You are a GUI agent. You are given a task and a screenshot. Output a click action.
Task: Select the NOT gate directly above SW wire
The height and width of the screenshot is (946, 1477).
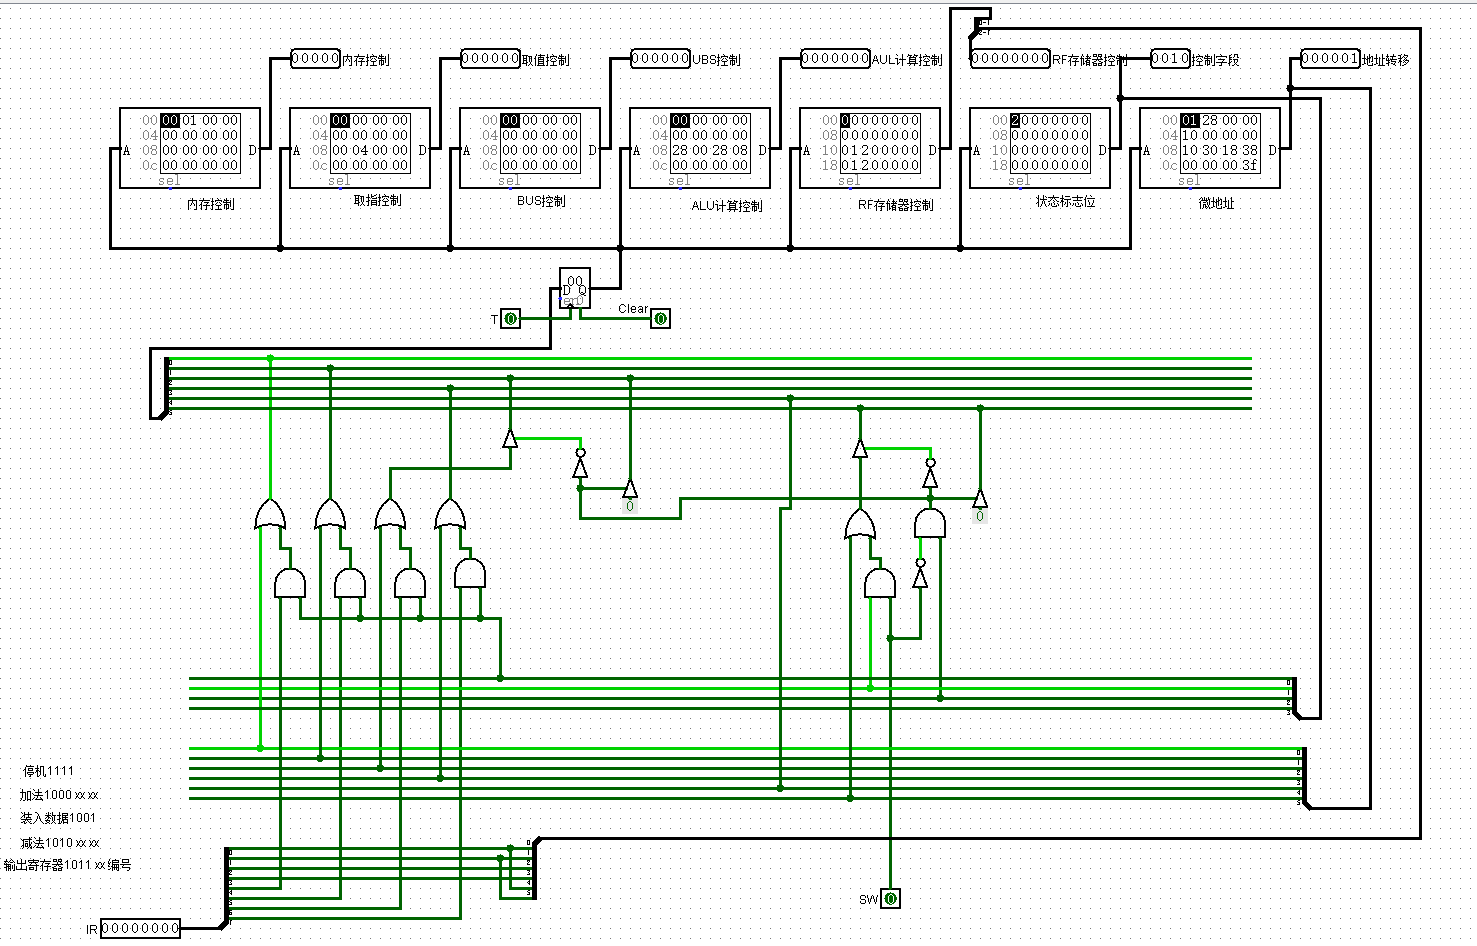click(920, 576)
